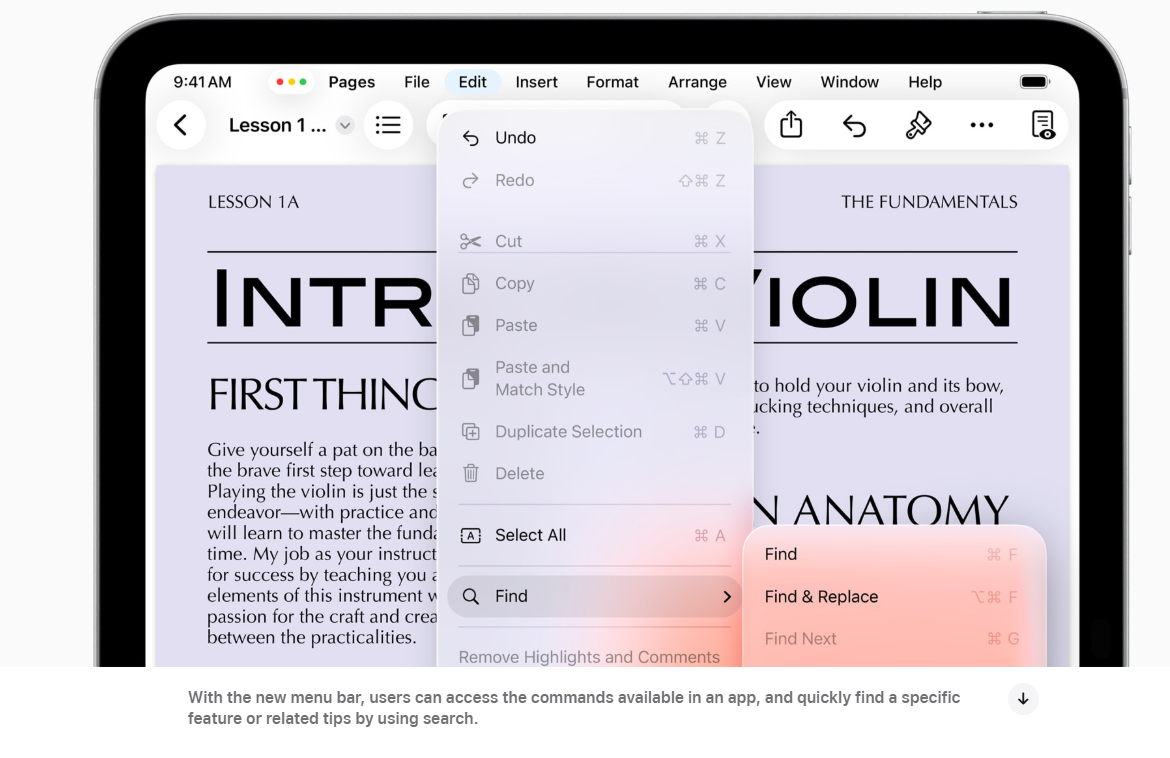Click the red window close dot
The height and width of the screenshot is (758, 1170).
click(x=280, y=82)
